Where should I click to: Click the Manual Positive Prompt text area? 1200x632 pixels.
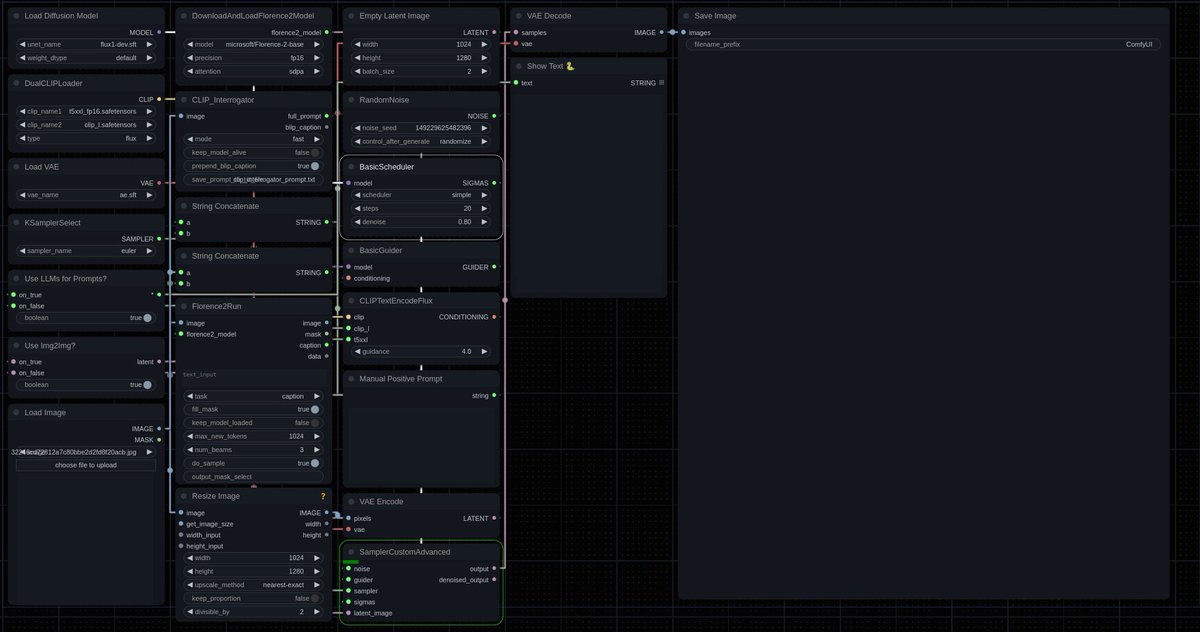pyautogui.click(x=421, y=443)
